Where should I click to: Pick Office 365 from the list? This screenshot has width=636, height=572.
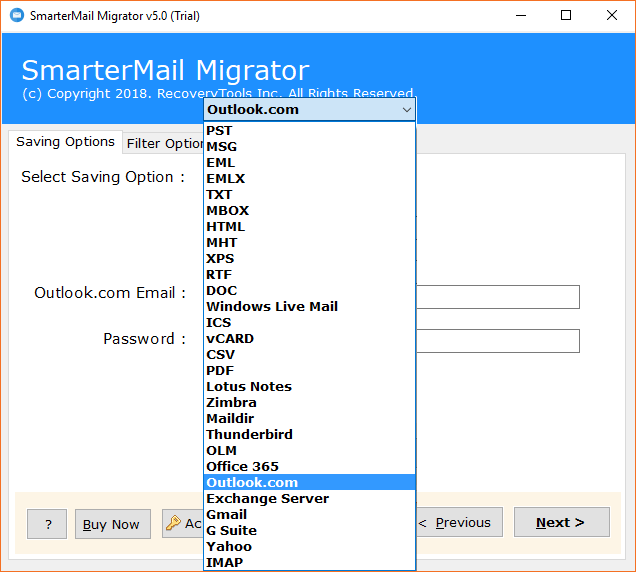(x=309, y=467)
